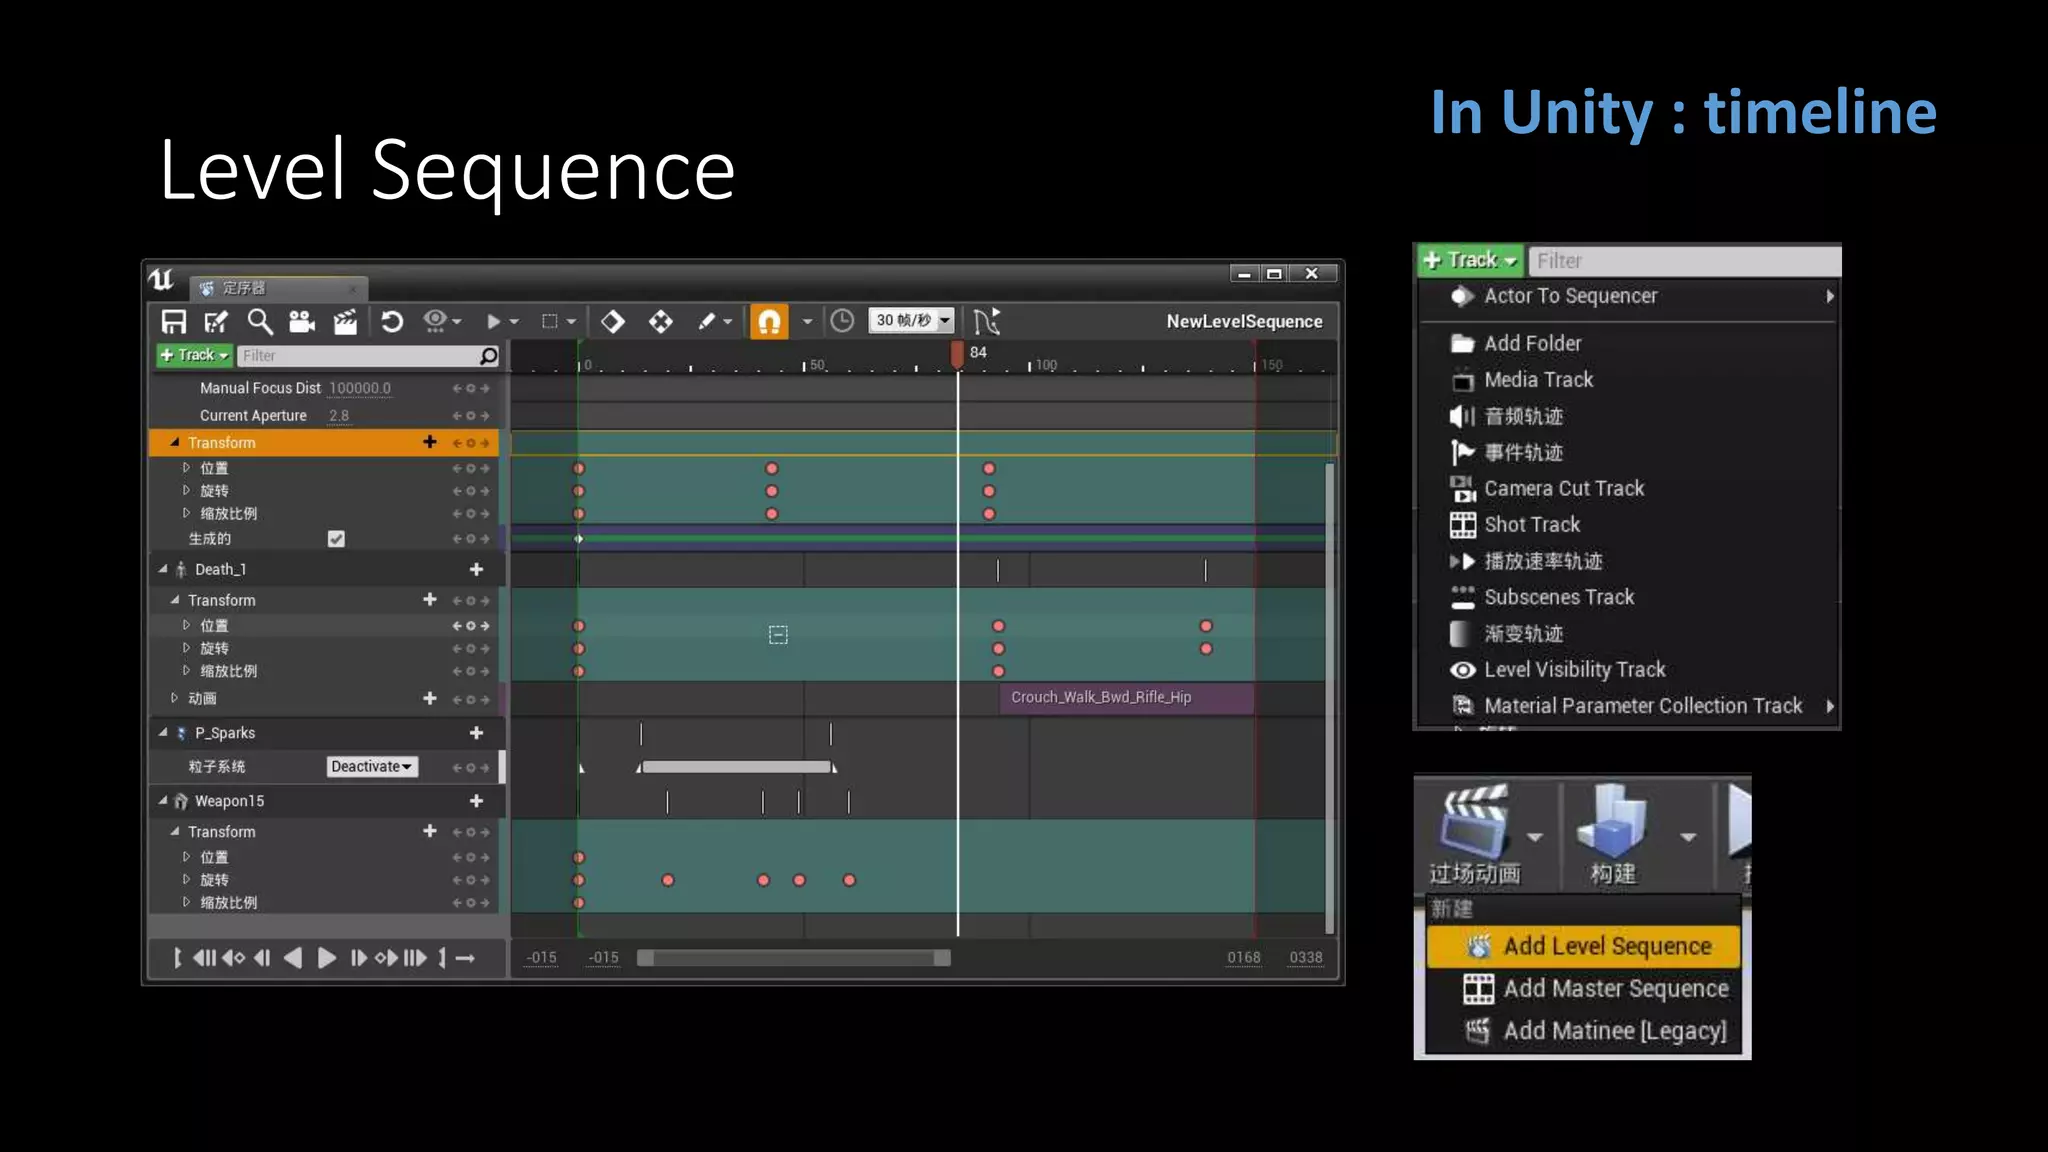Jump to the start with the first transport button
Image resolution: width=2048 pixels, height=1152 pixels.
pyautogui.click(x=178, y=958)
